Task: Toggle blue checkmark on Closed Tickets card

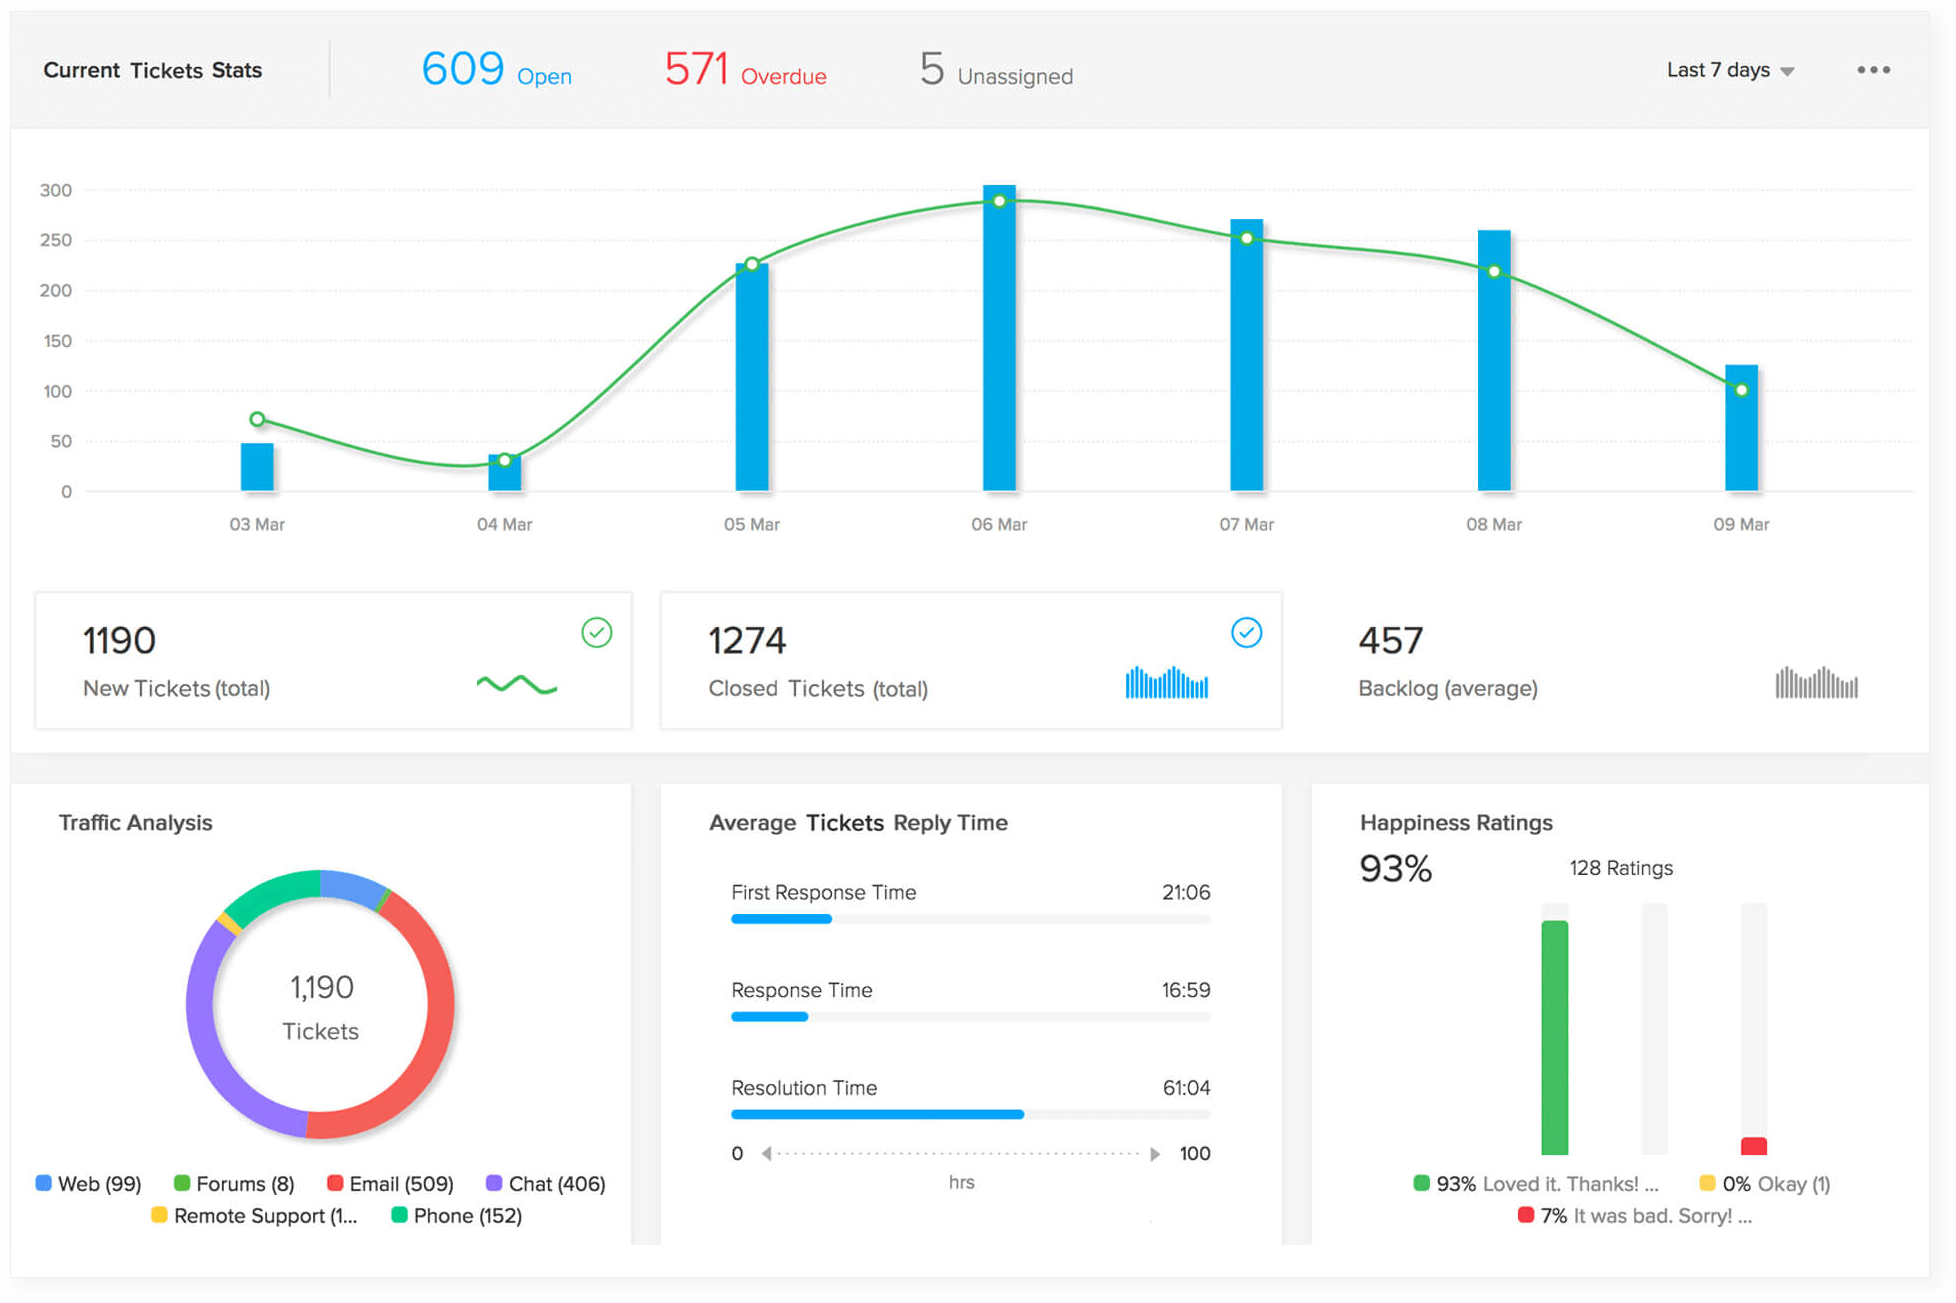Action: [1246, 633]
